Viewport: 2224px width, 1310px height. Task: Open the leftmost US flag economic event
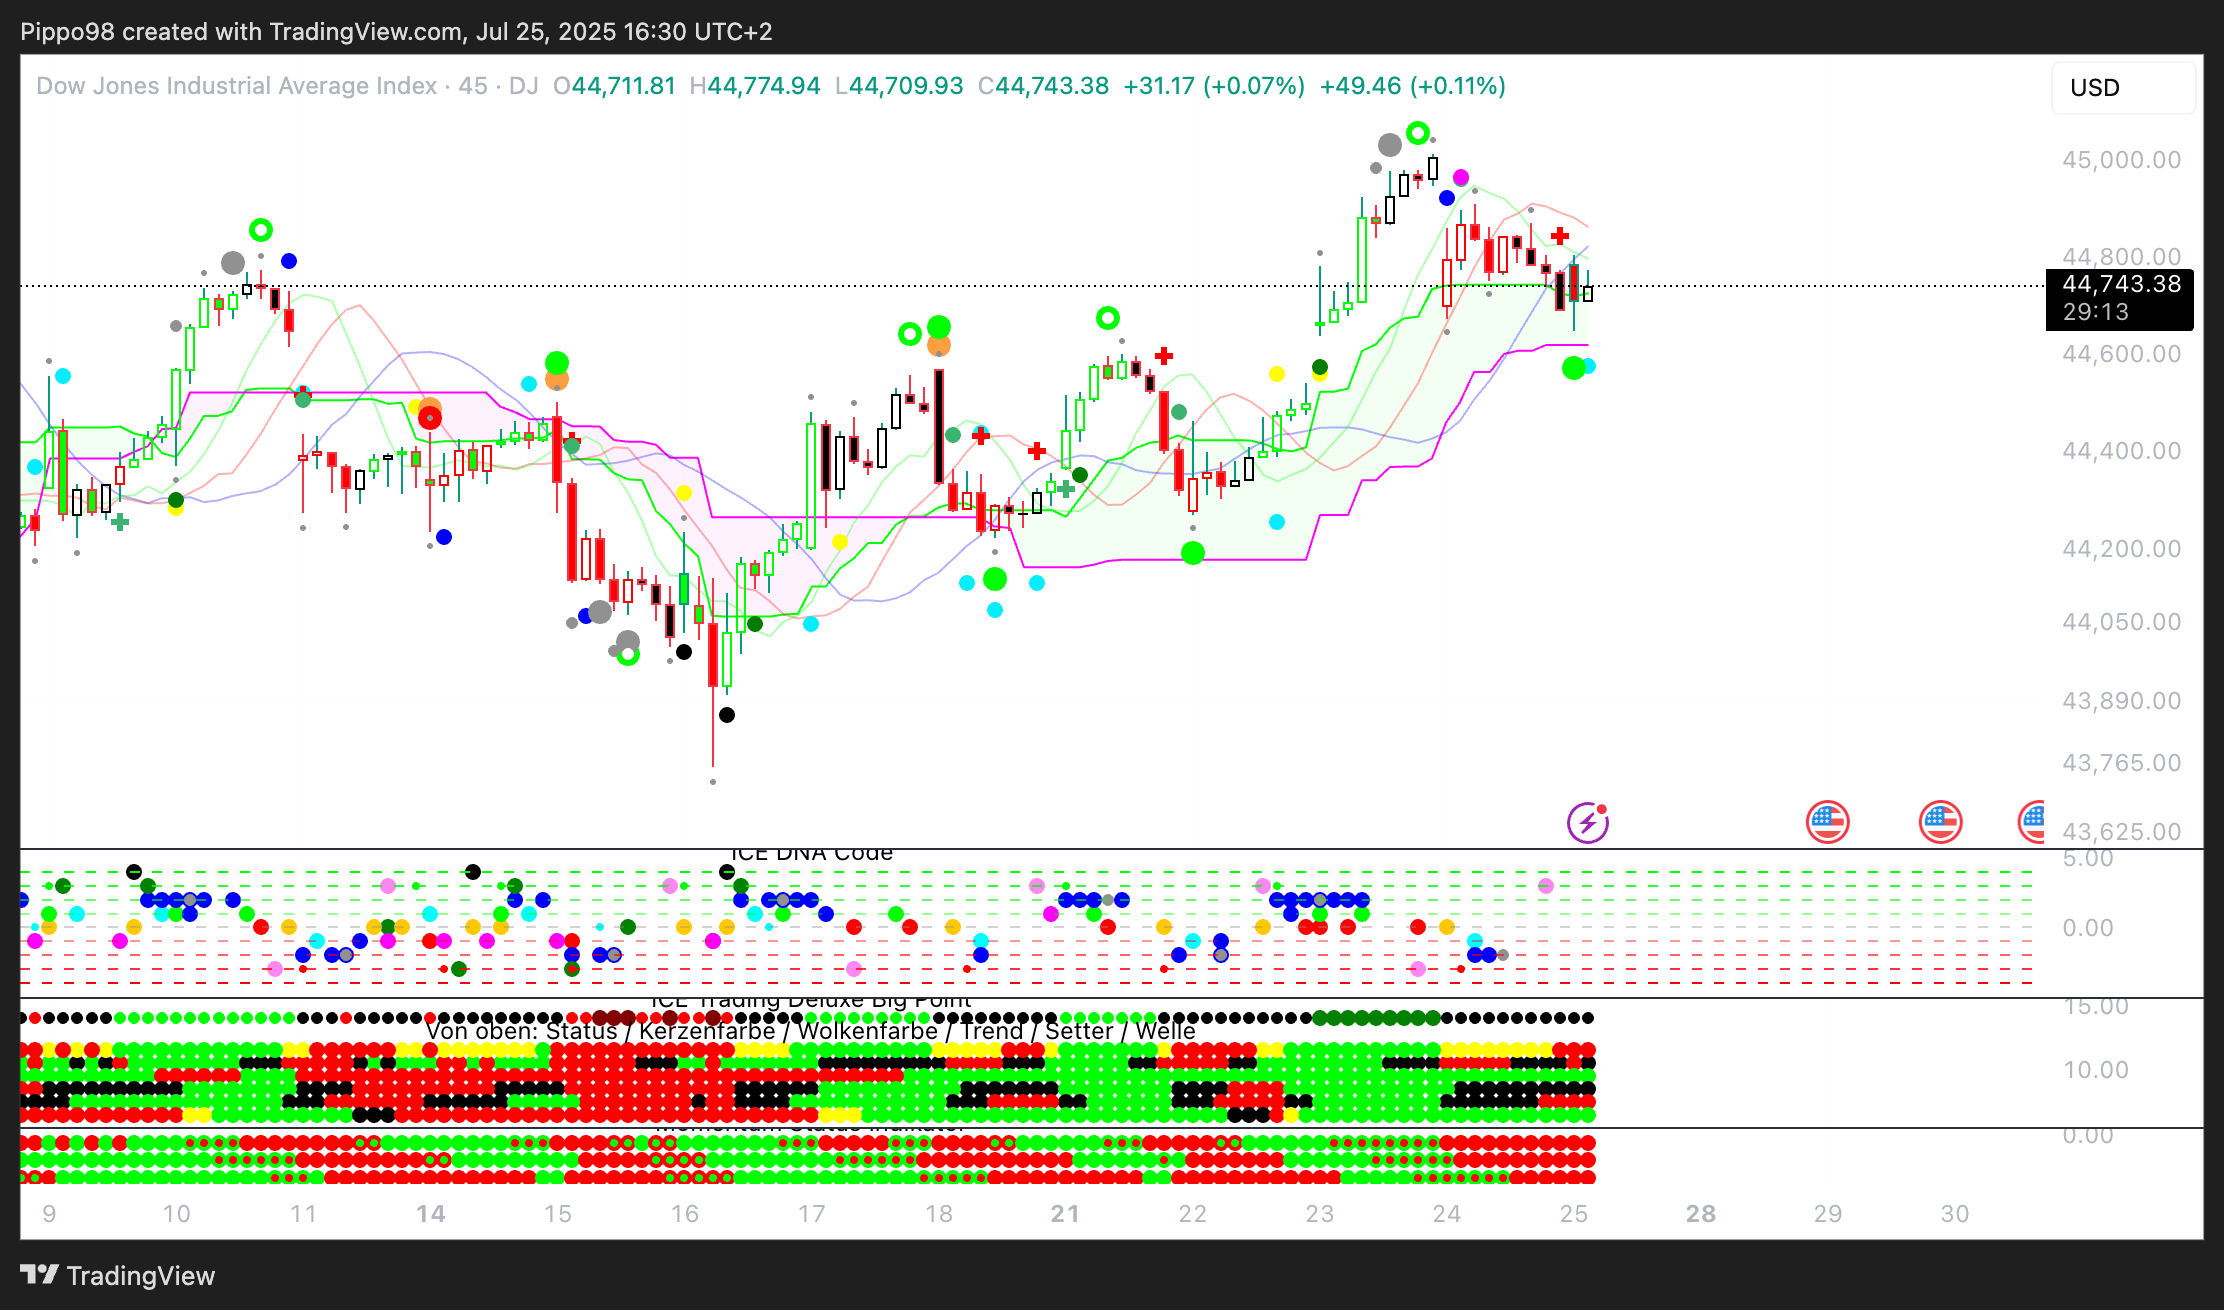point(1827,822)
